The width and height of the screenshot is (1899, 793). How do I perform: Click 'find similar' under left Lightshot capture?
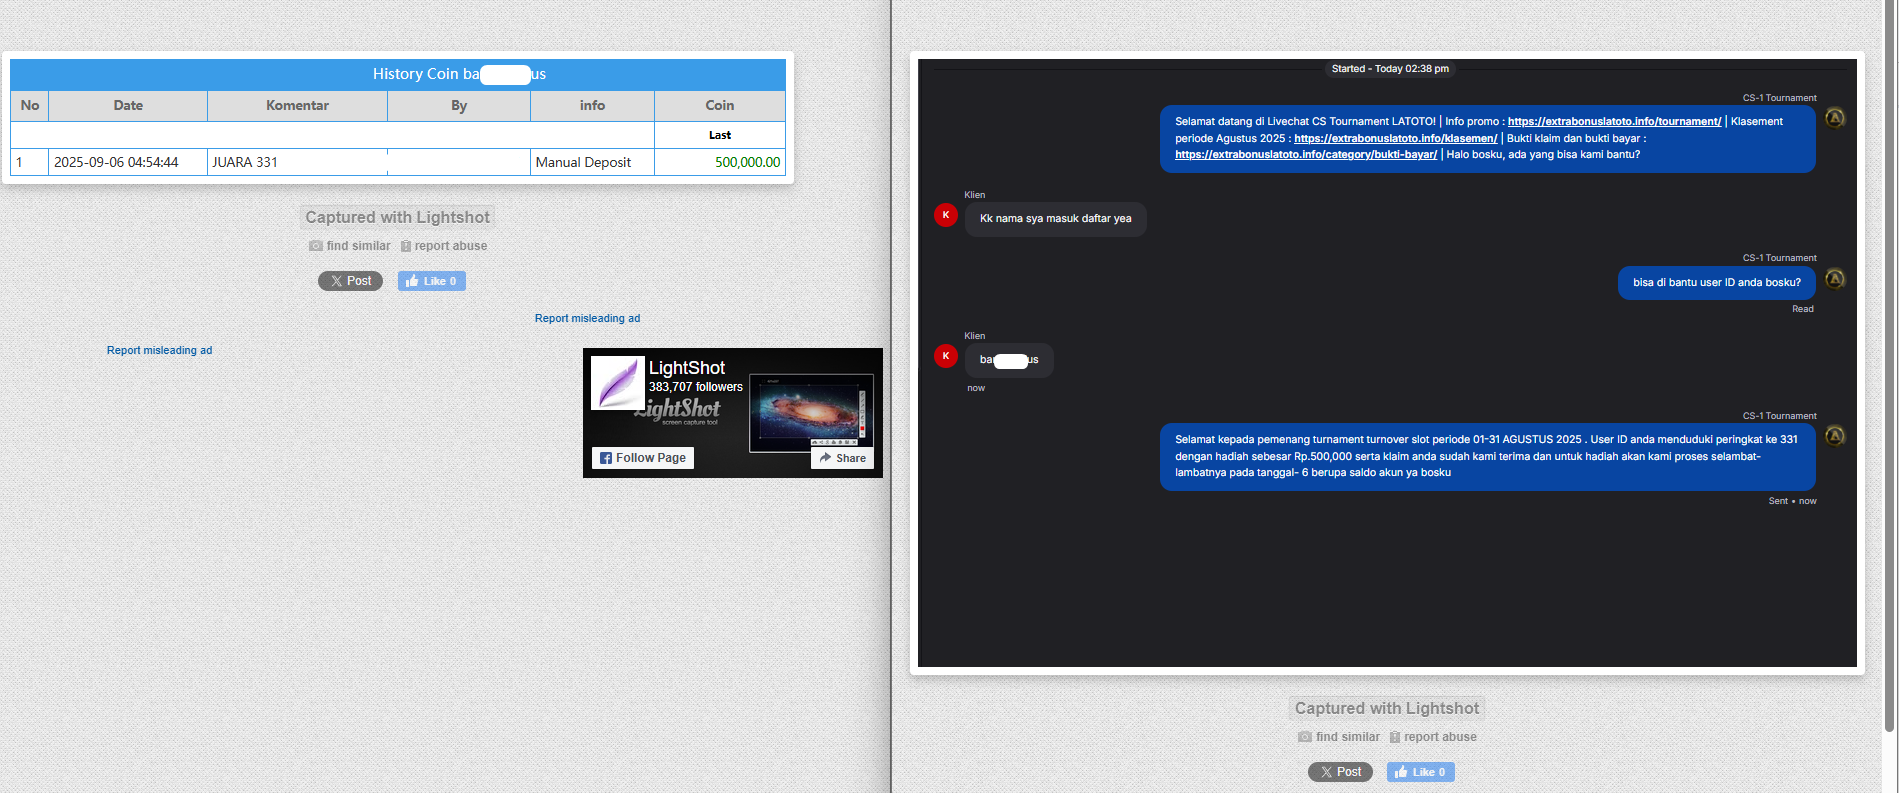358,246
